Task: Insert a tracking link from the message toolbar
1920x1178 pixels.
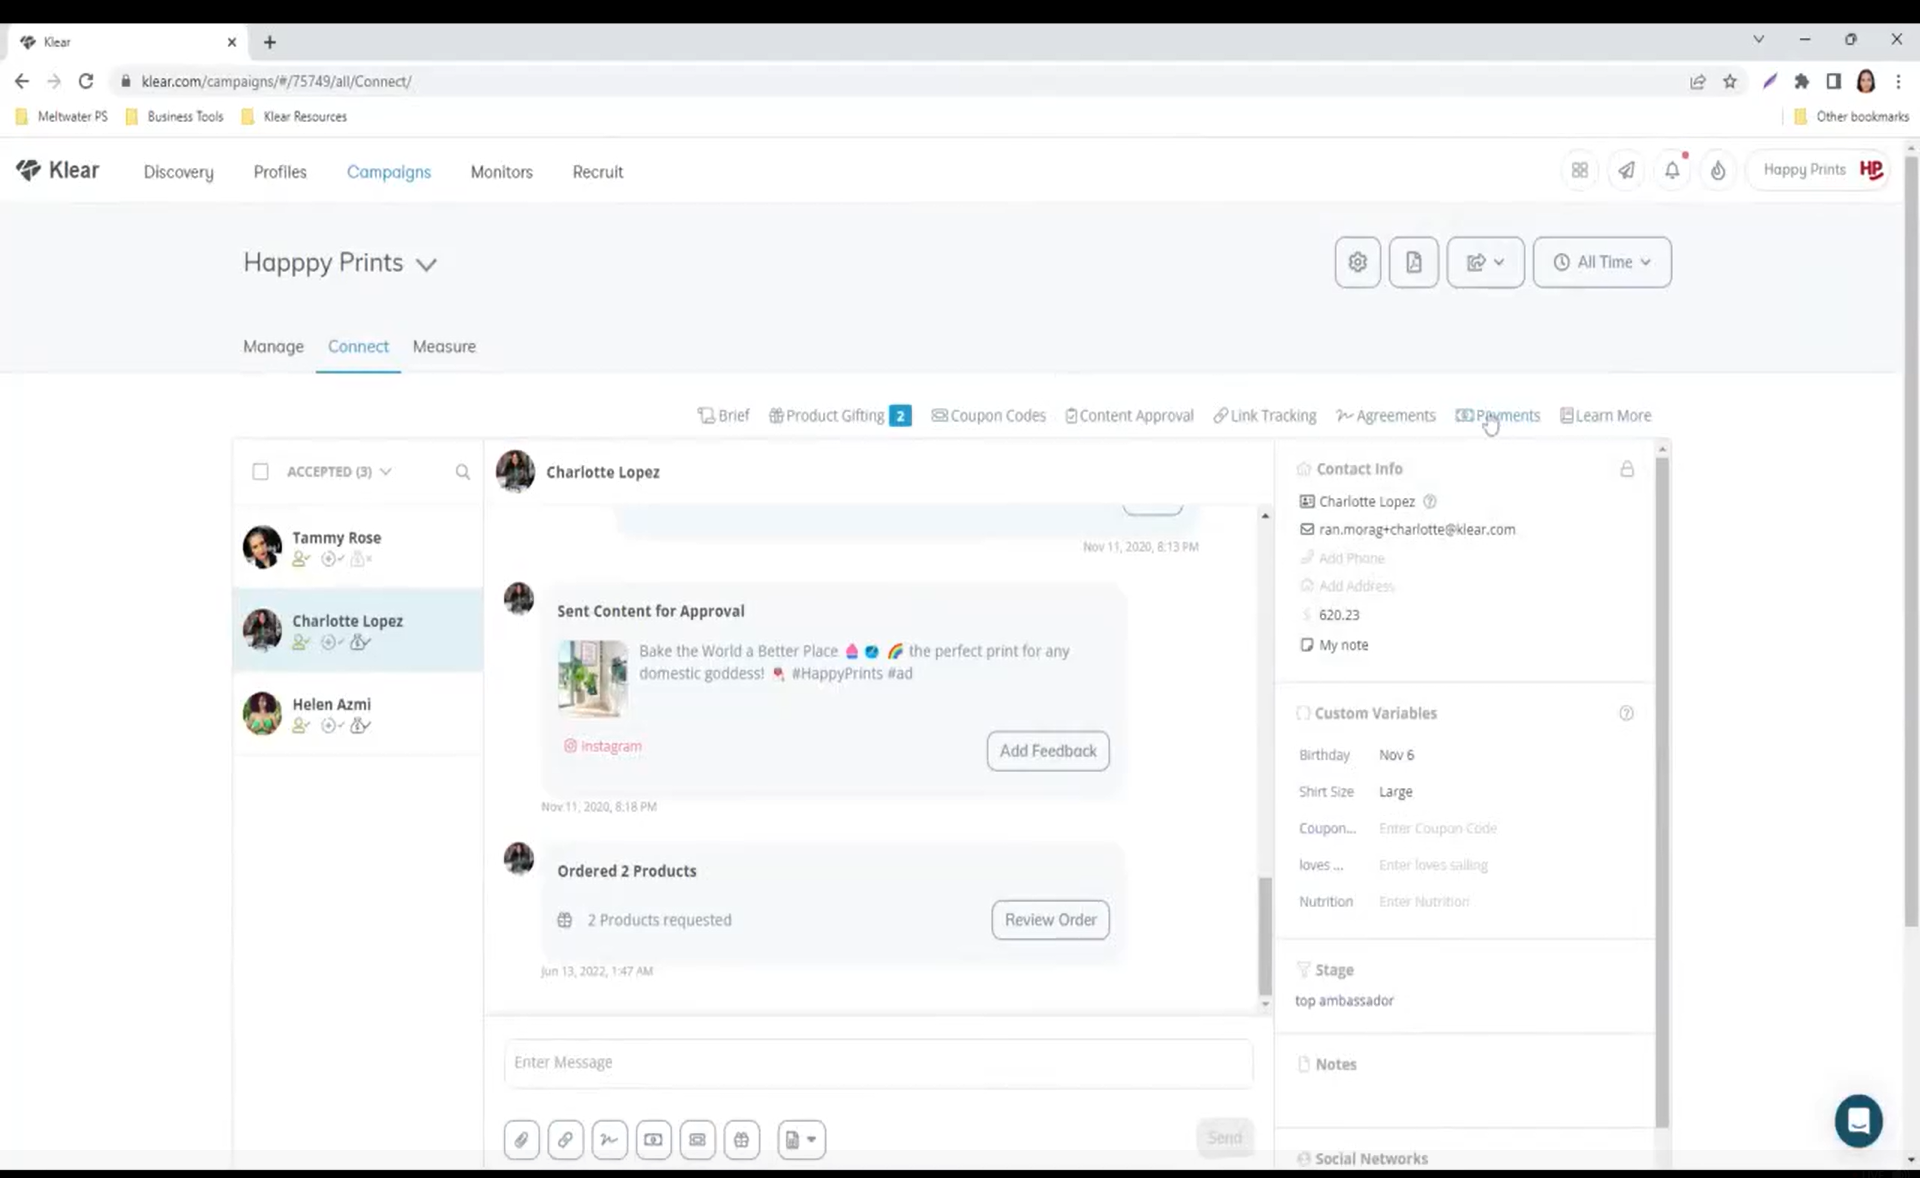Action: click(x=566, y=1139)
